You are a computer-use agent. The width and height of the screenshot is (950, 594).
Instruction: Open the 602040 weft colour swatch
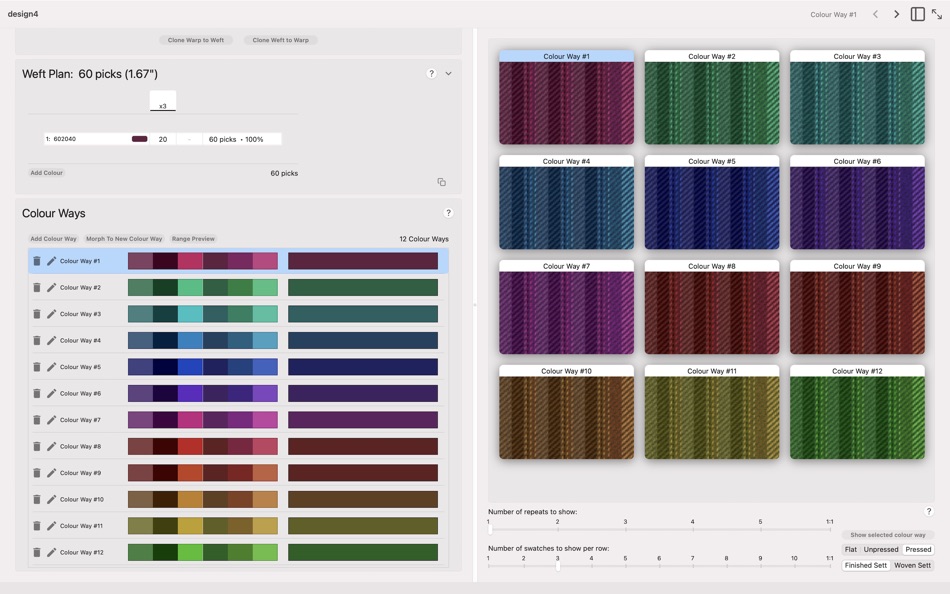coord(140,139)
